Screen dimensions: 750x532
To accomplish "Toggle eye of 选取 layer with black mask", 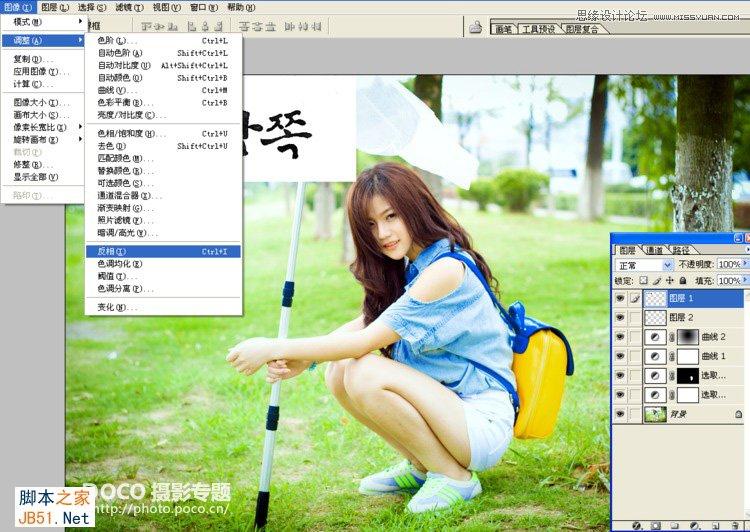I will click(620, 376).
